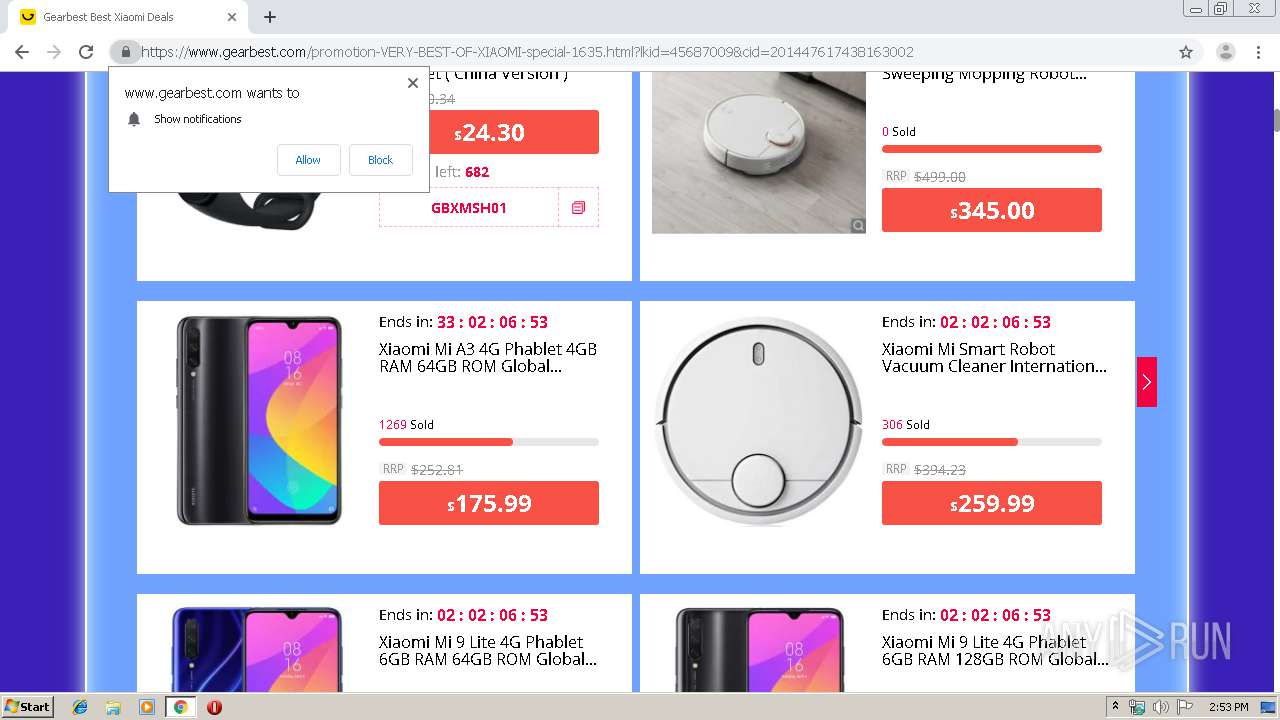Screen dimensions: 1280x720
Task: Open a new browser tab
Action: coord(270,17)
